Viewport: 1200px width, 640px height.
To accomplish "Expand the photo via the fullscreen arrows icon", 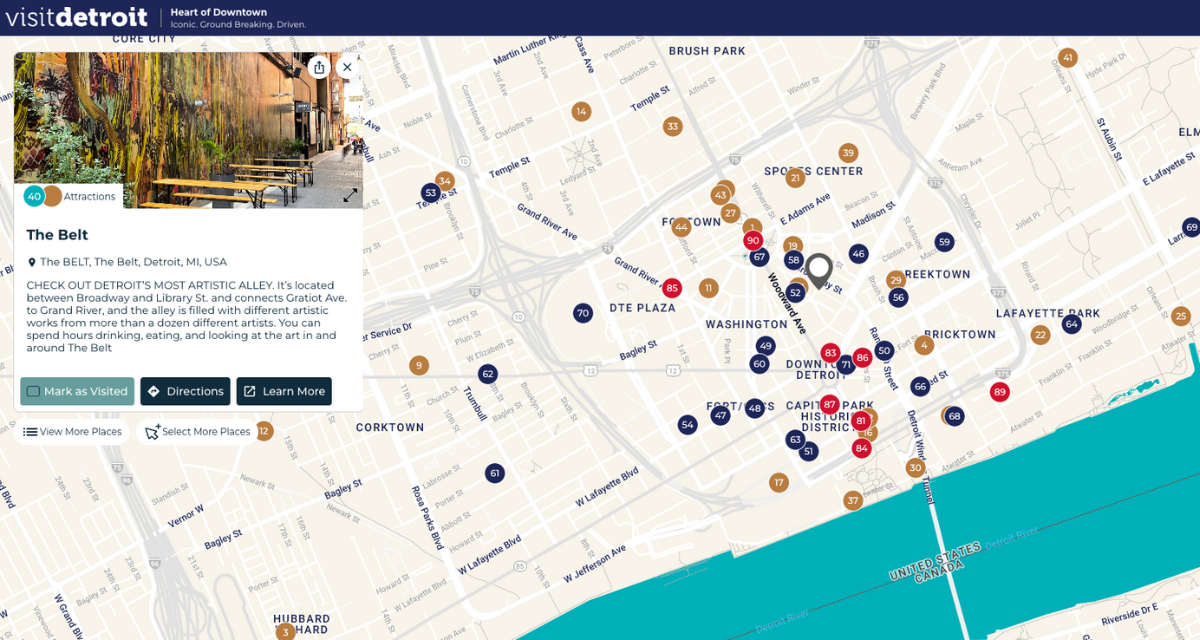I will coord(350,196).
